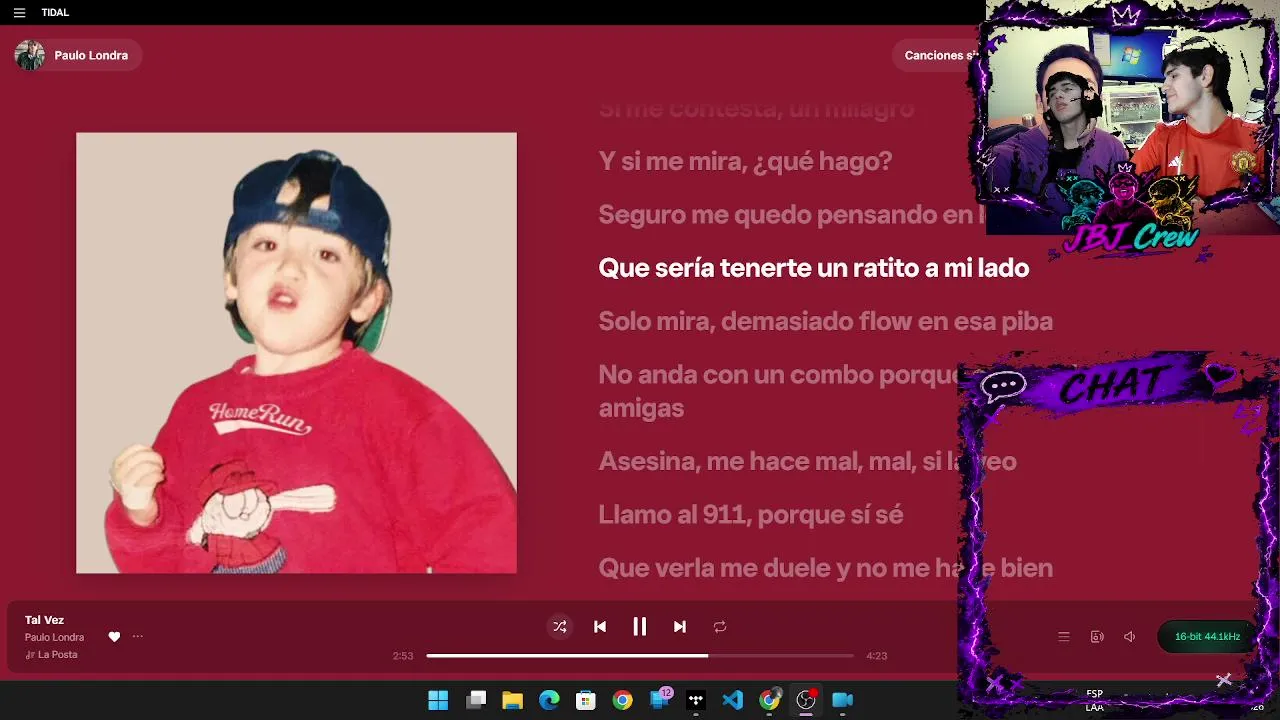Toggle shuffle playback
This screenshot has height=720, width=1280.
[x=560, y=627]
